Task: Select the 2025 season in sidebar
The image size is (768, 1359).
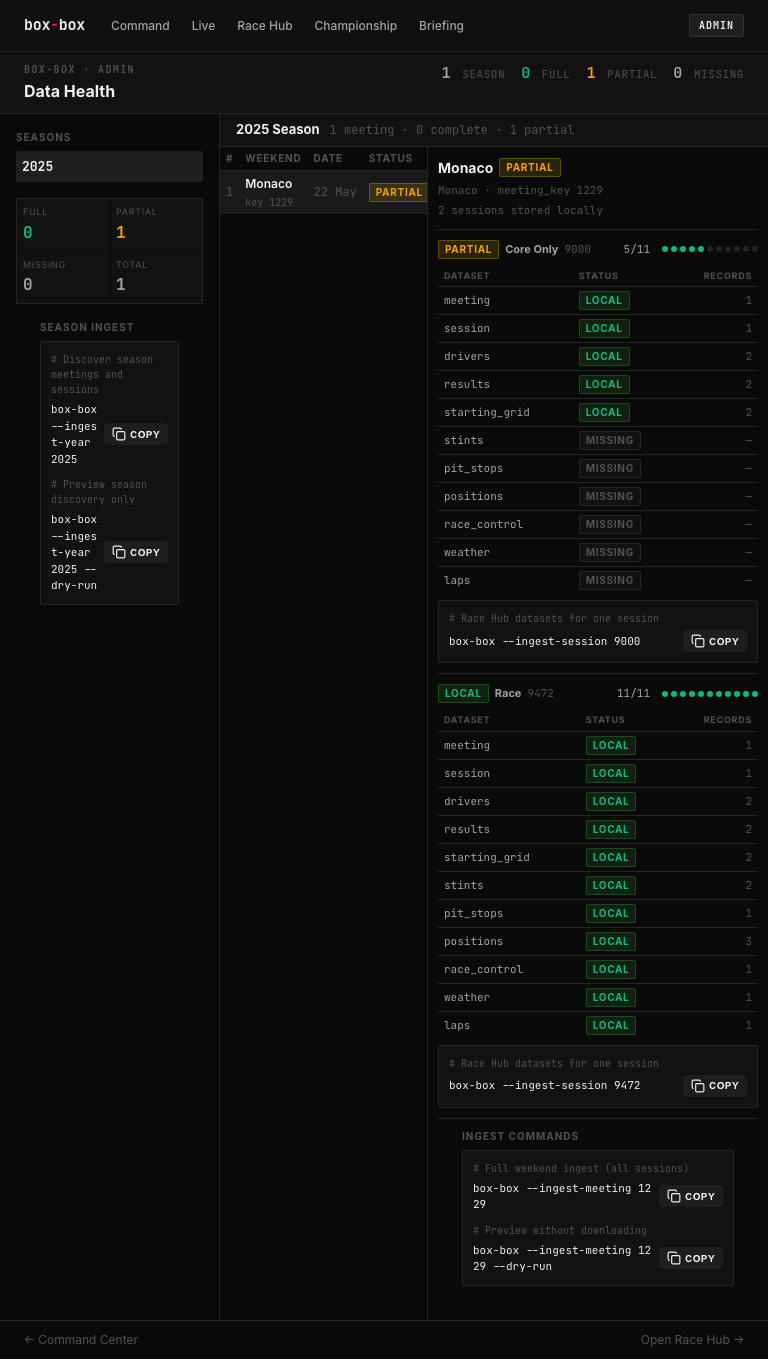Action: [x=109, y=166]
